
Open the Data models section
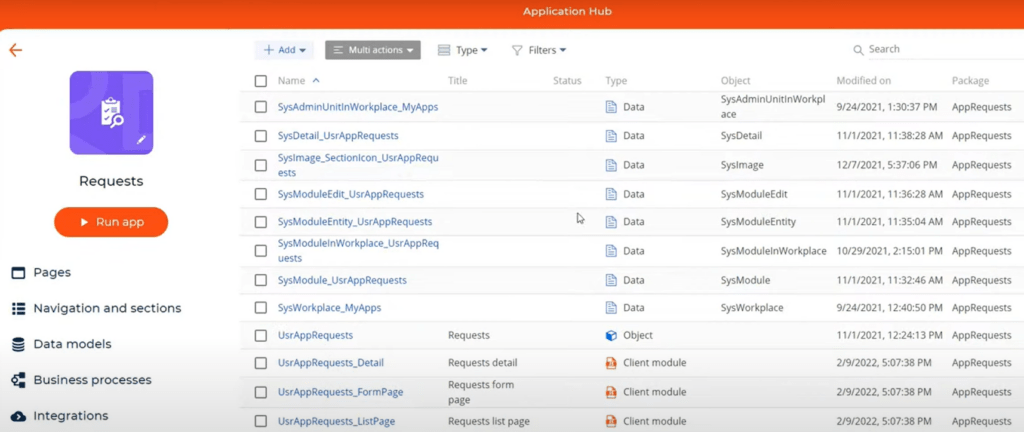pyautogui.click(x=72, y=344)
